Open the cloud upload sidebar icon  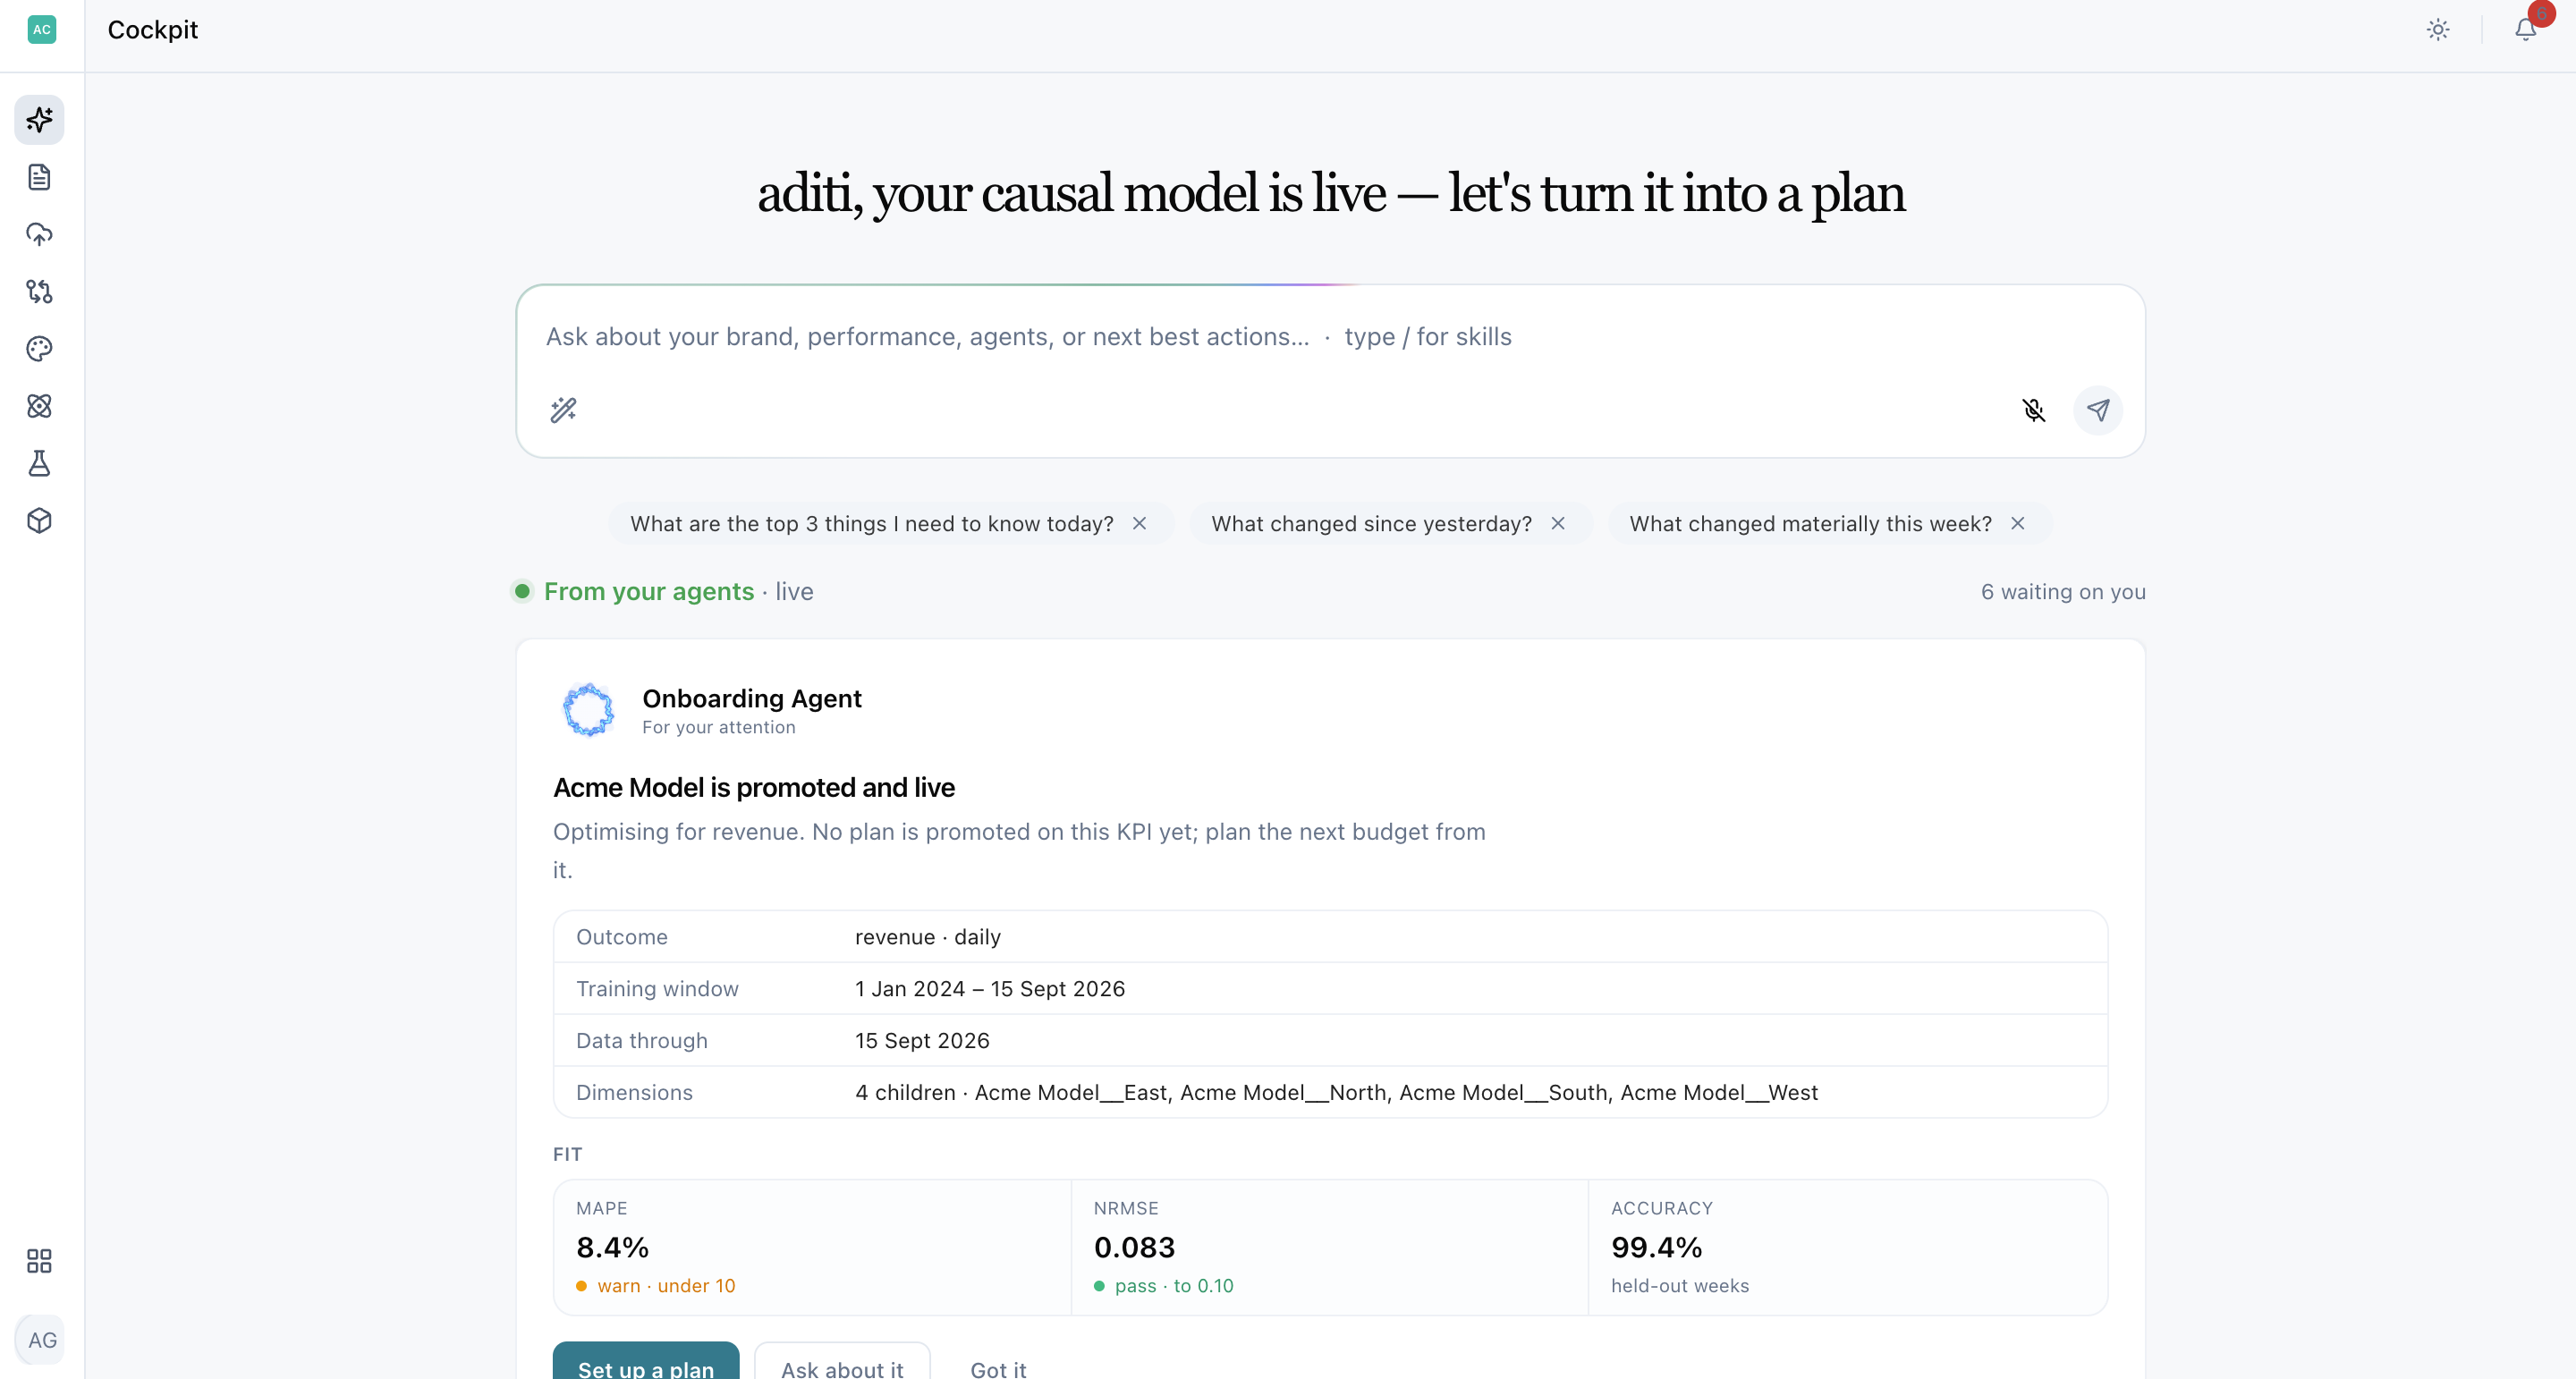40,234
